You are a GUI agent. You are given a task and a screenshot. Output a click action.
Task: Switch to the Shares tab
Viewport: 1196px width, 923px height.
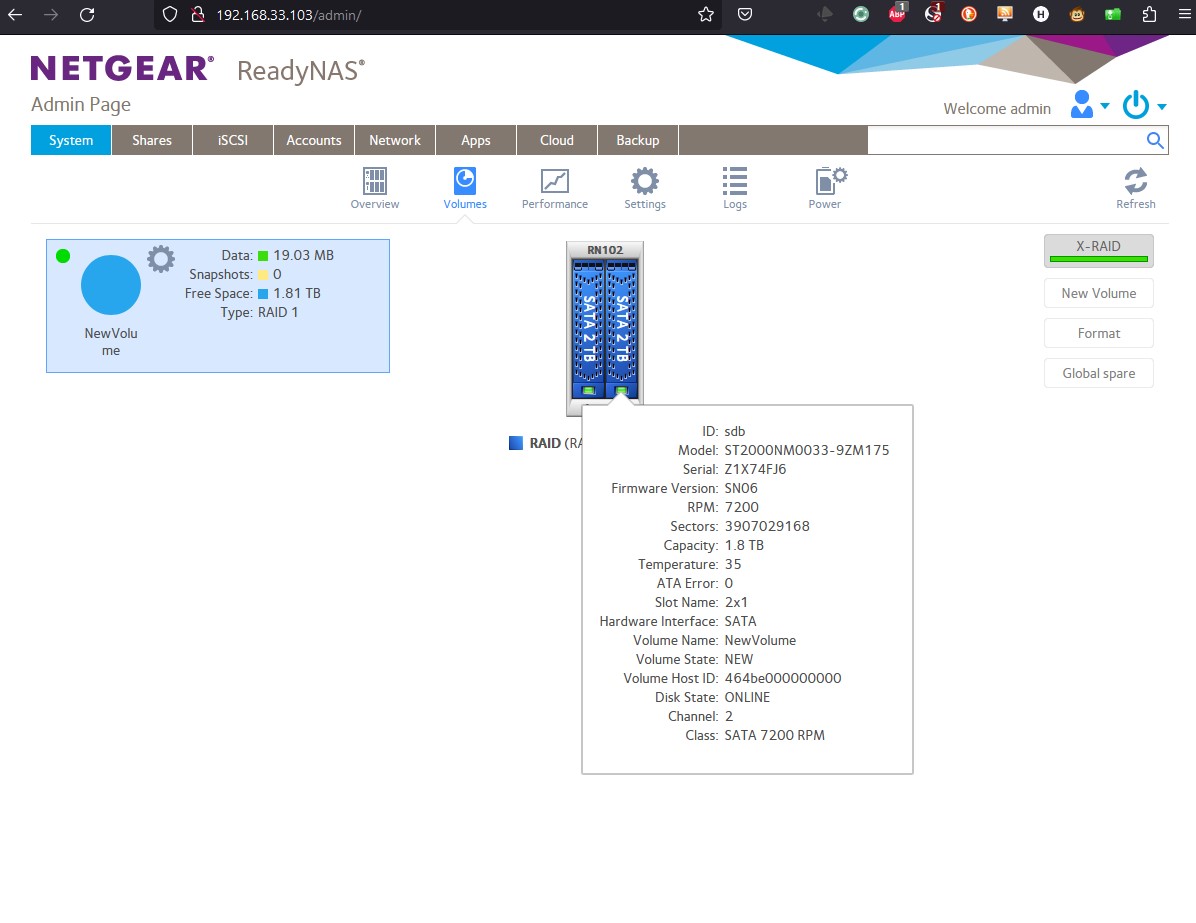151,140
